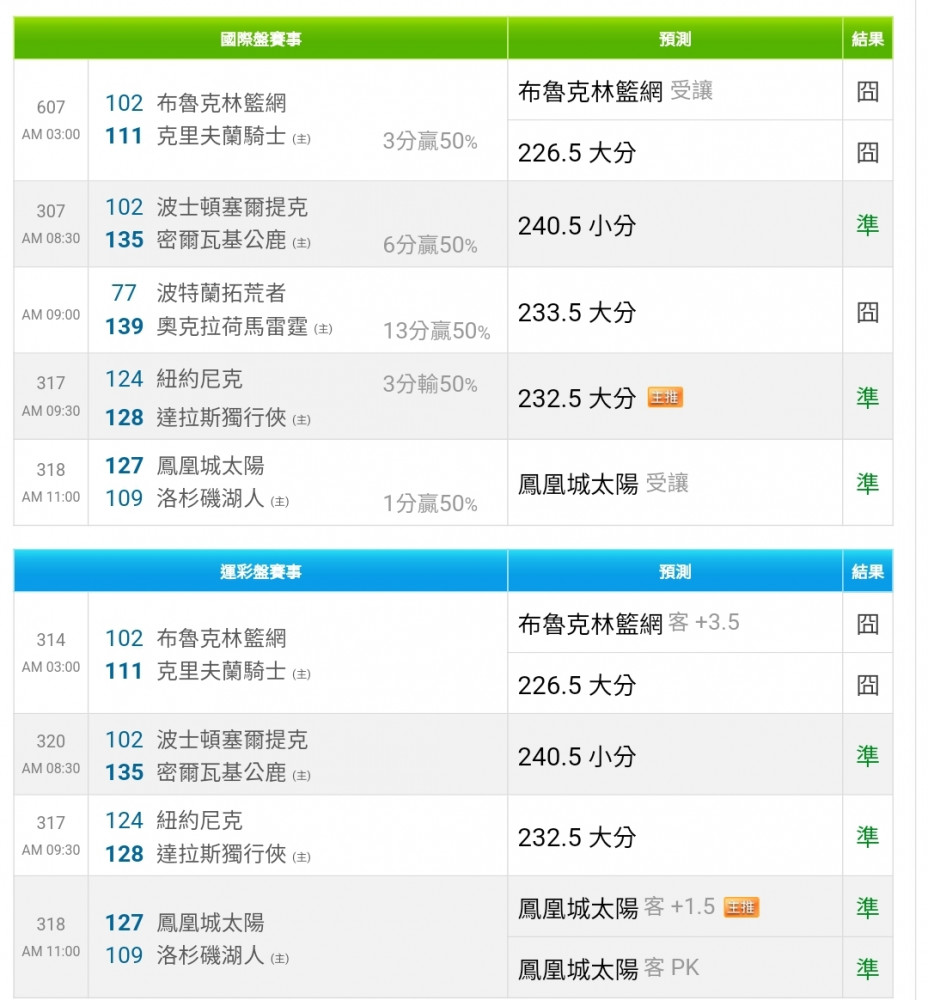Click the 布魯克林籃網 客 +3.5 prediction

click(x=628, y=624)
